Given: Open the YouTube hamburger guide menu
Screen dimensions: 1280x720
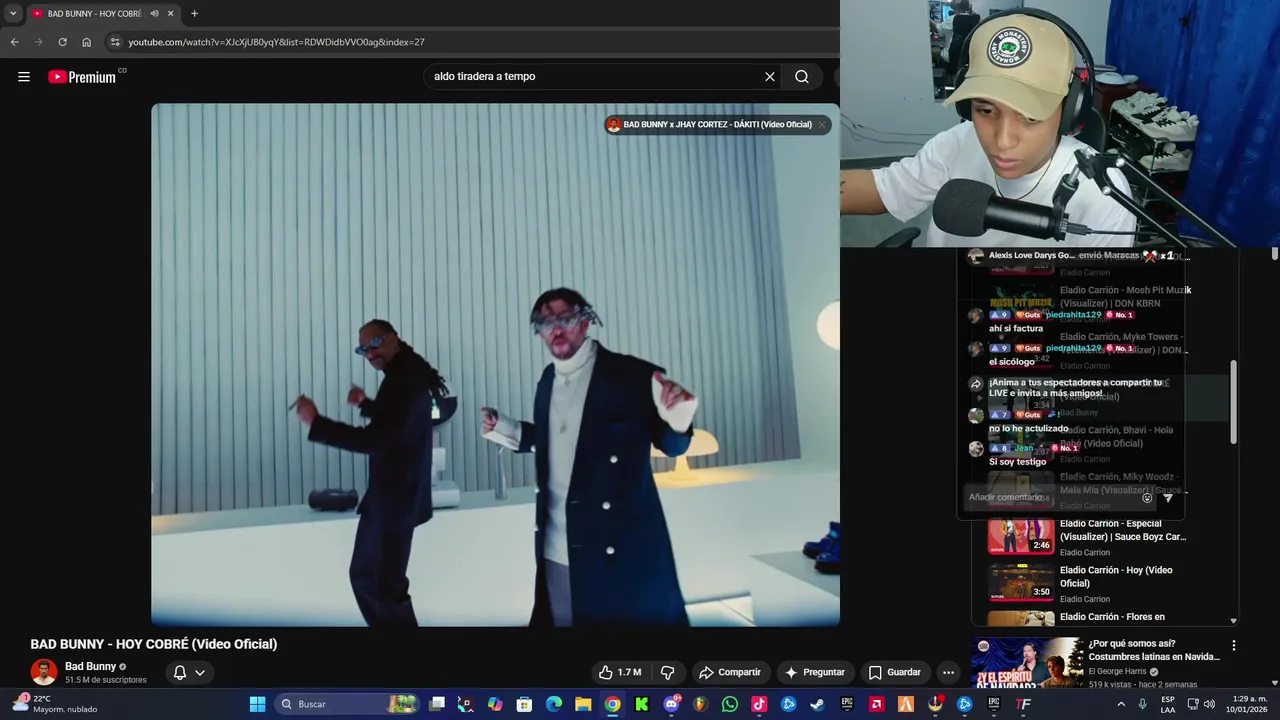Looking at the screenshot, I should [x=24, y=77].
